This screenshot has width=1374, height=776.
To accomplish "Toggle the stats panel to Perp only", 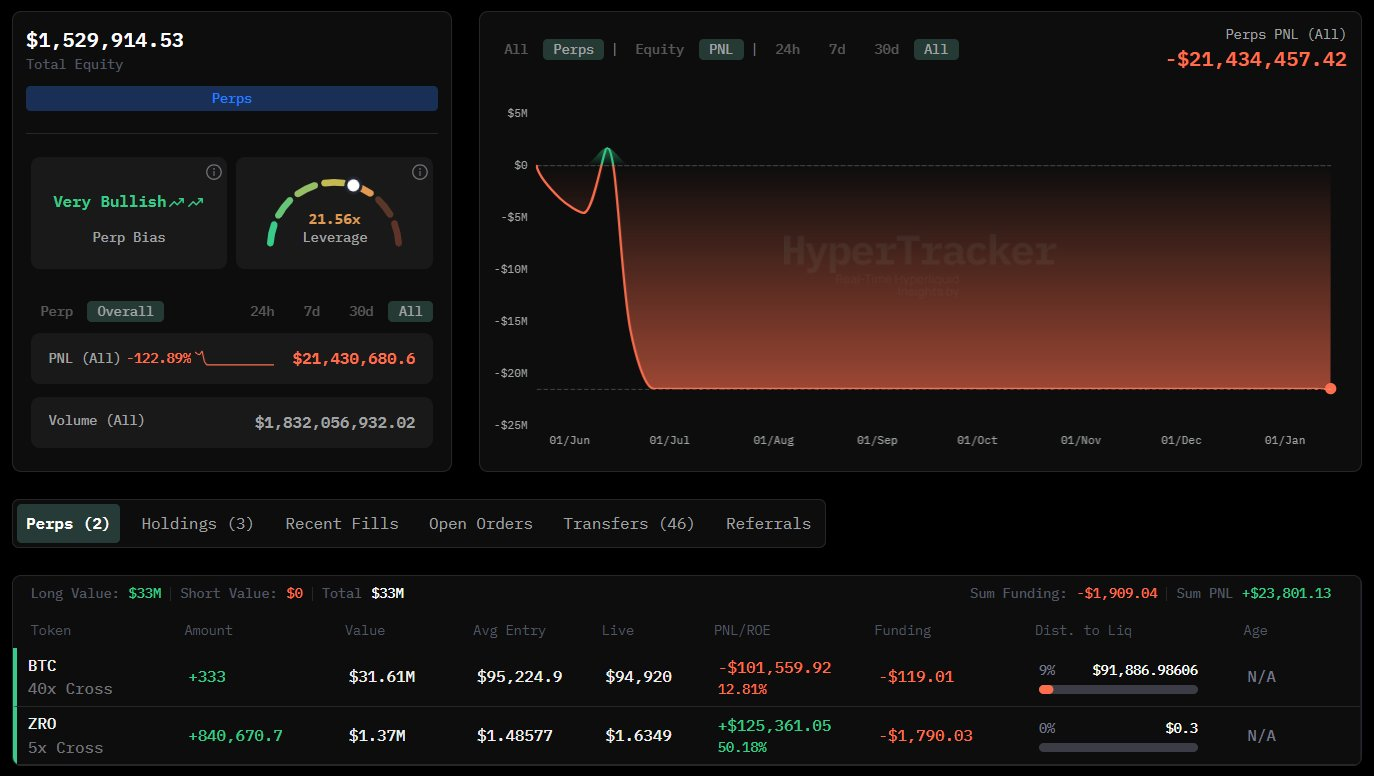I will pyautogui.click(x=56, y=311).
